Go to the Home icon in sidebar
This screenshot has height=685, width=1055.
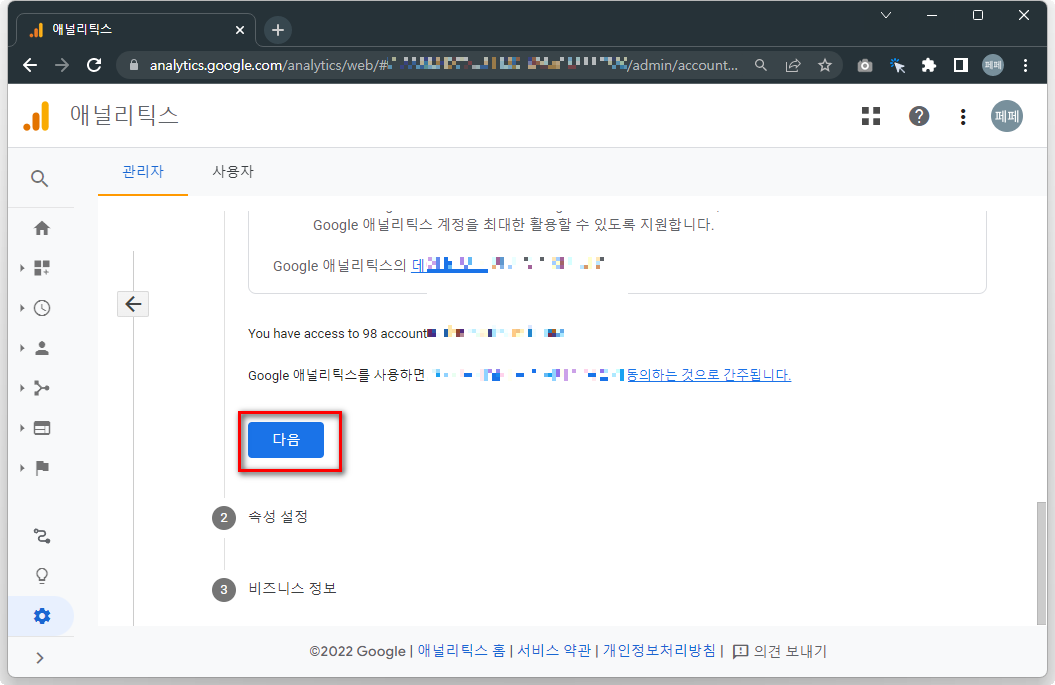coord(42,228)
